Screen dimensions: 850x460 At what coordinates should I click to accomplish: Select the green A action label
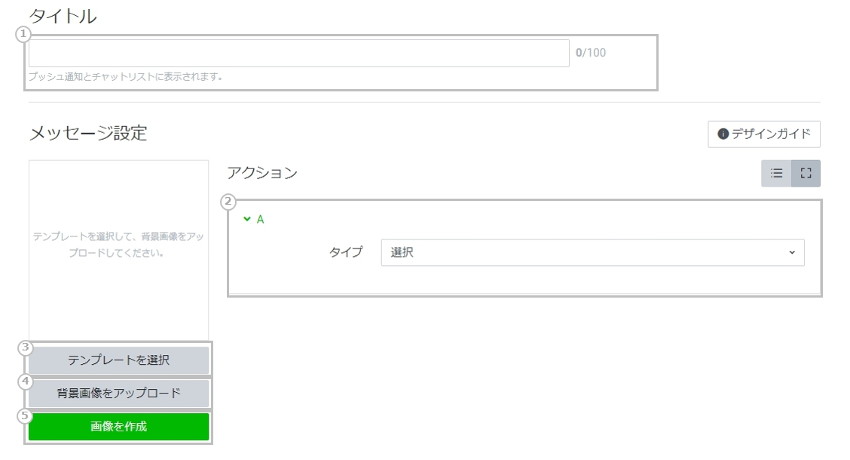pos(261,219)
